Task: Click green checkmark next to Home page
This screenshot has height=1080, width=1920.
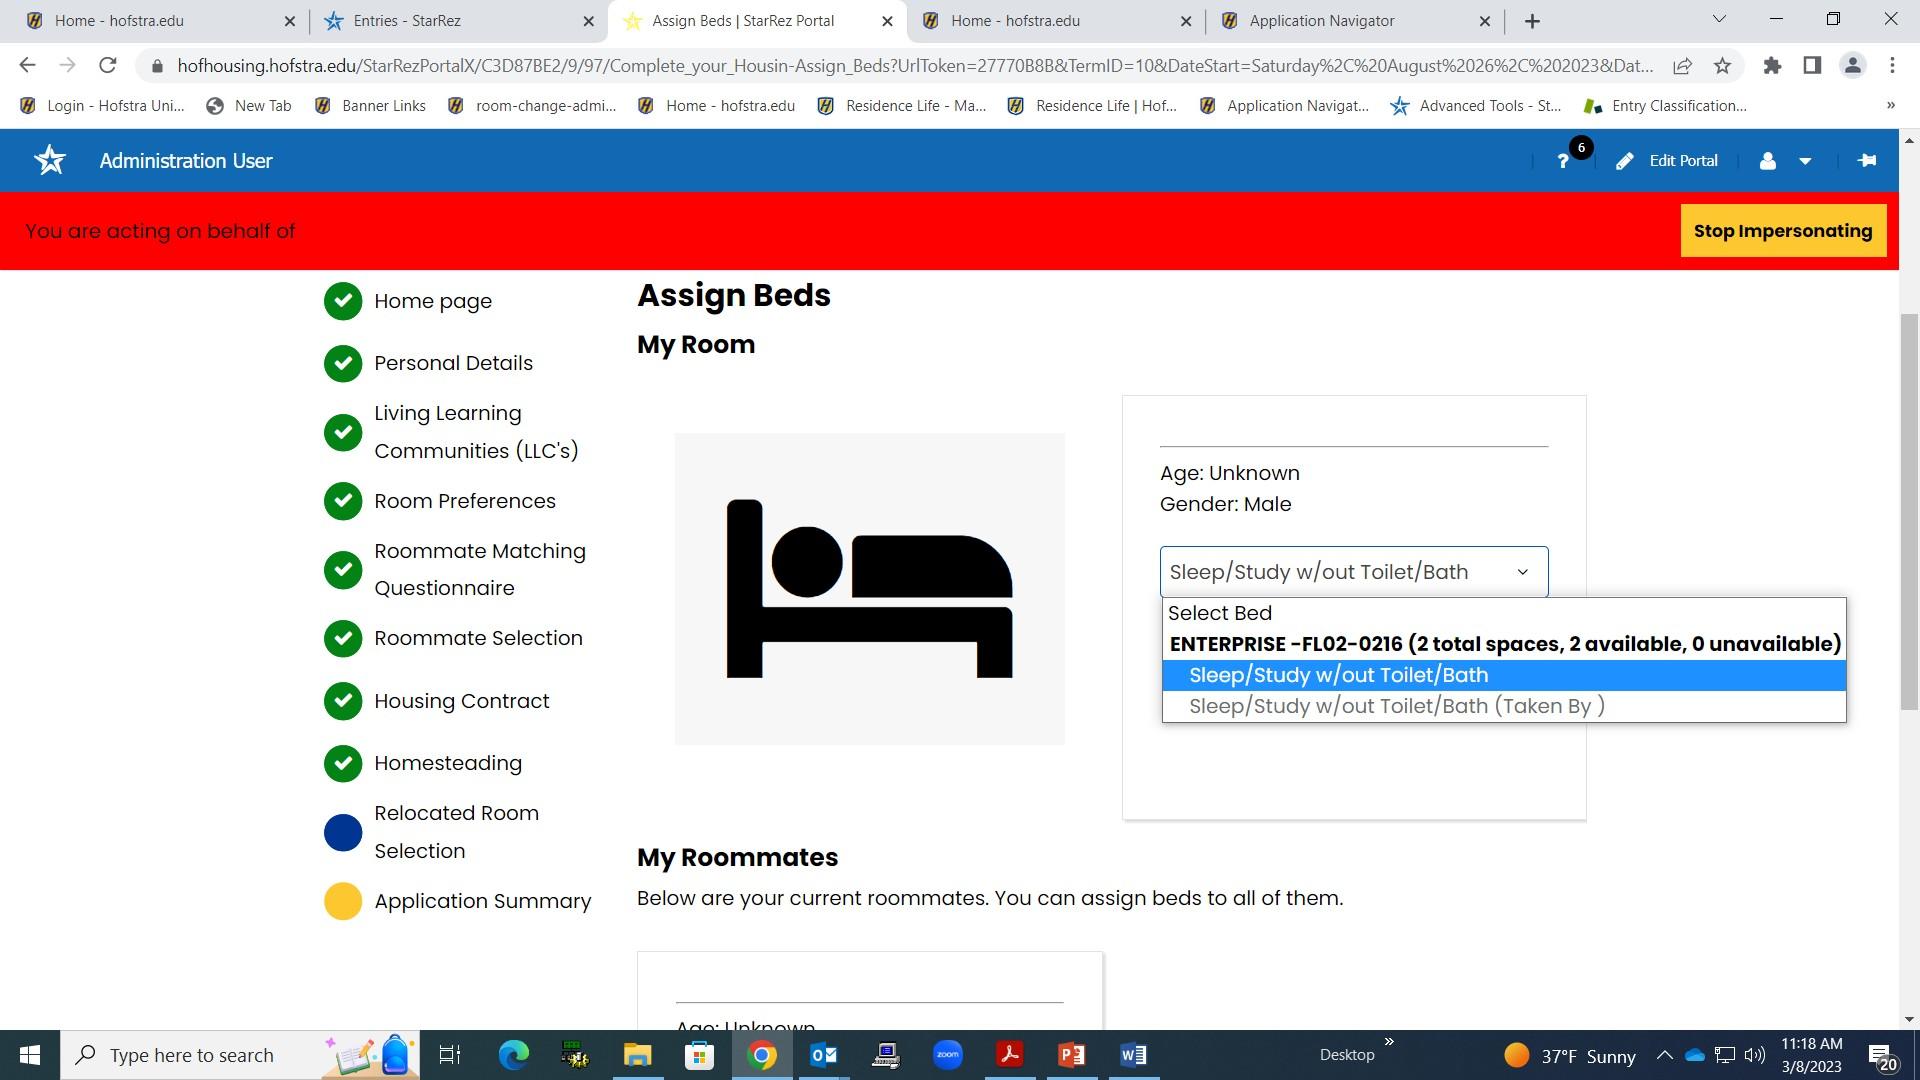Action: (x=343, y=301)
